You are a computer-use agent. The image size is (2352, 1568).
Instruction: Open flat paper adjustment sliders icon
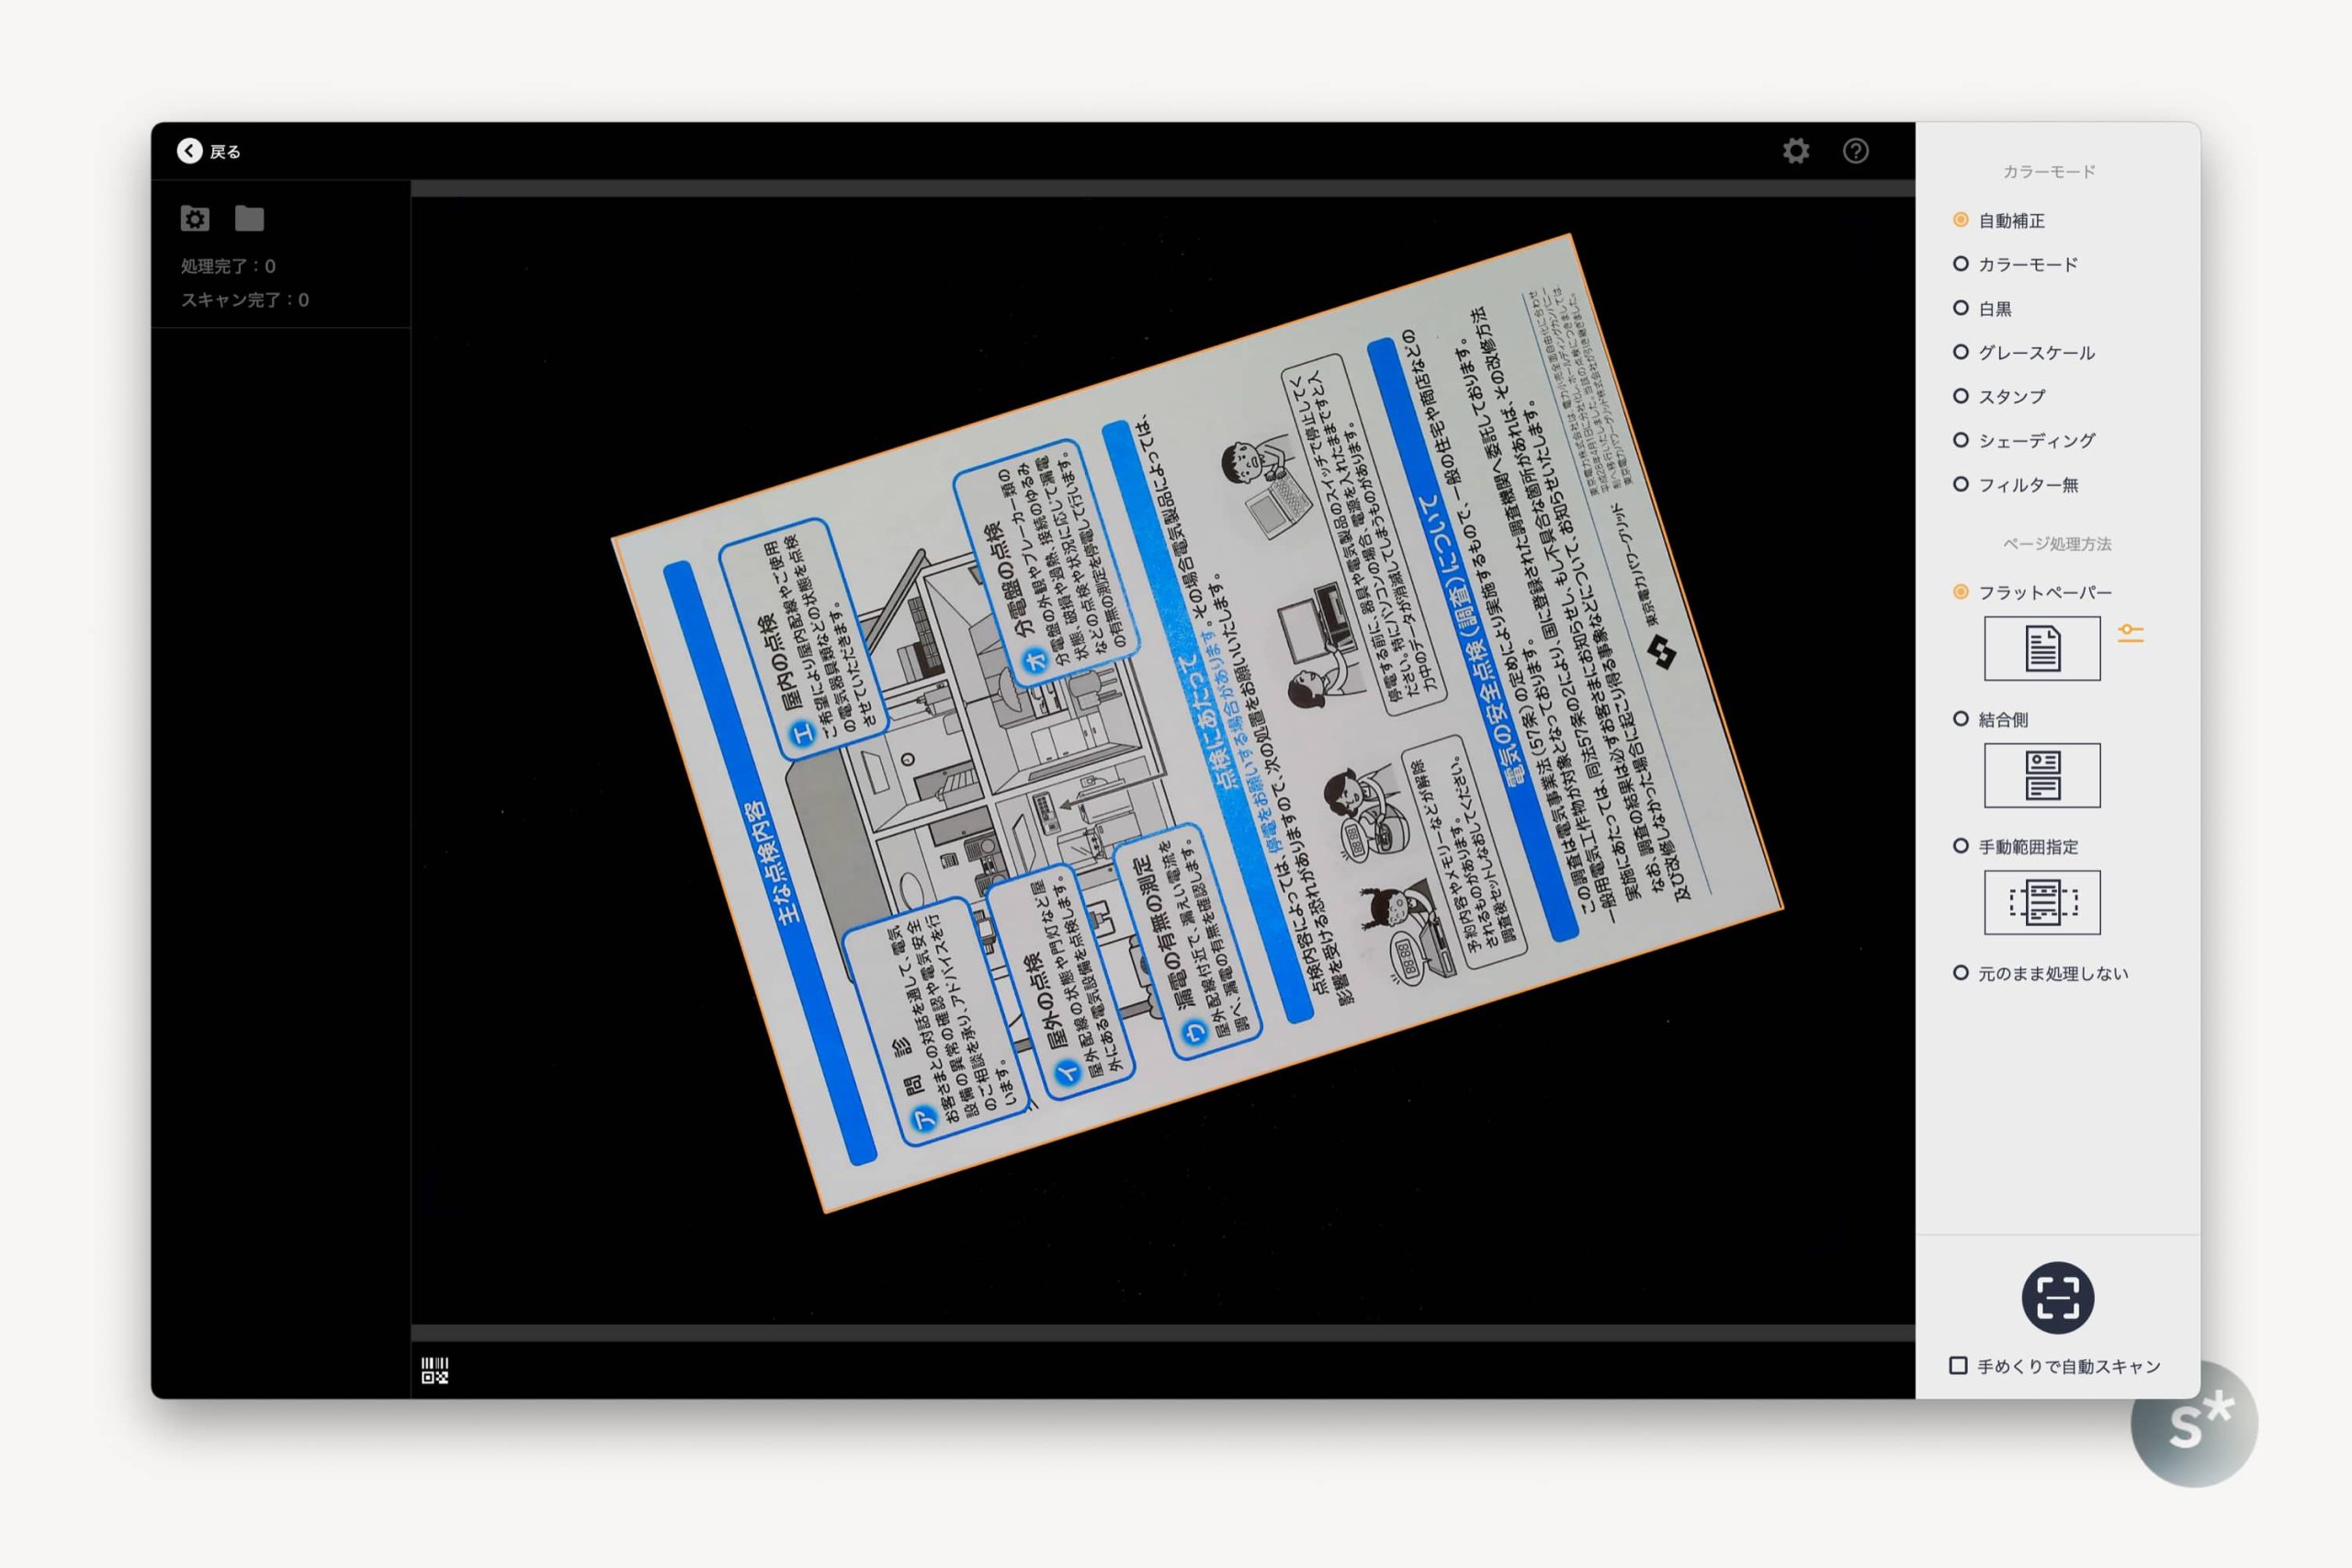[2130, 633]
